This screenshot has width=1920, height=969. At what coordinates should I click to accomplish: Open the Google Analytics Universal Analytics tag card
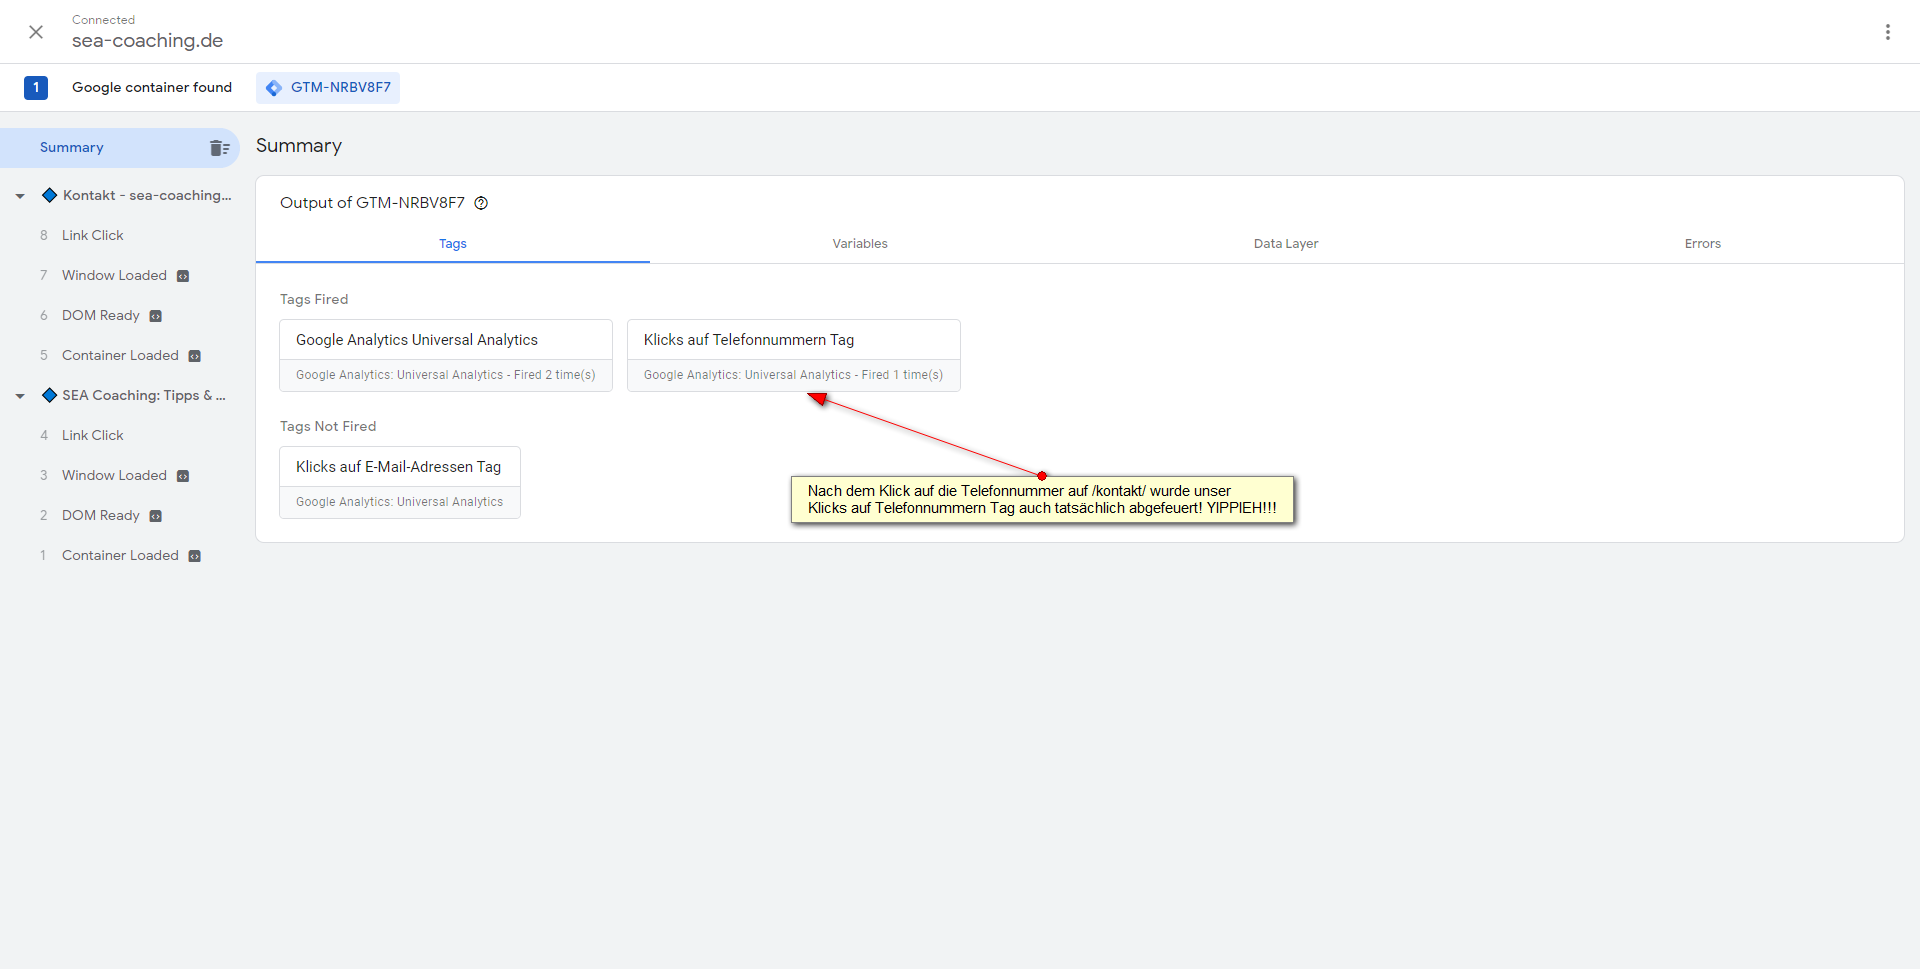[446, 355]
